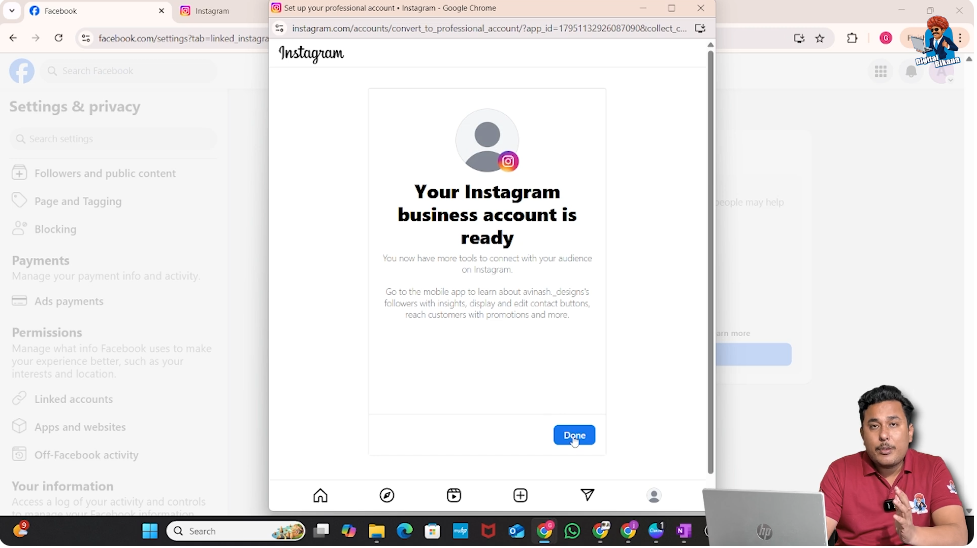Open File Explorer from the taskbar

(377, 532)
